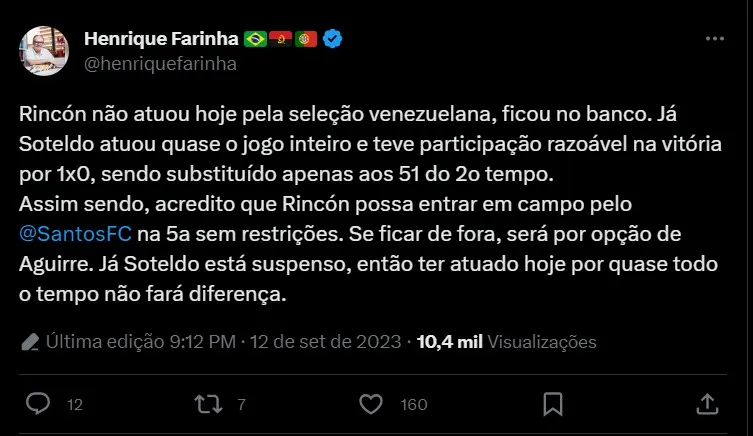This screenshot has height=436, width=753.
Task: Click the share upload icon
Action: (x=707, y=403)
